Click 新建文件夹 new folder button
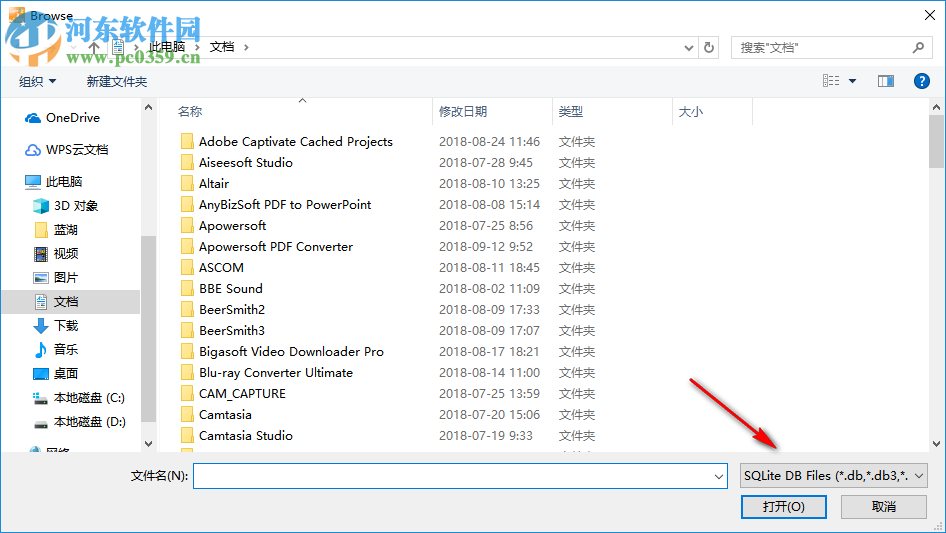The height and width of the screenshot is (533, 946). pyautogui.click(x=117, y=81)
